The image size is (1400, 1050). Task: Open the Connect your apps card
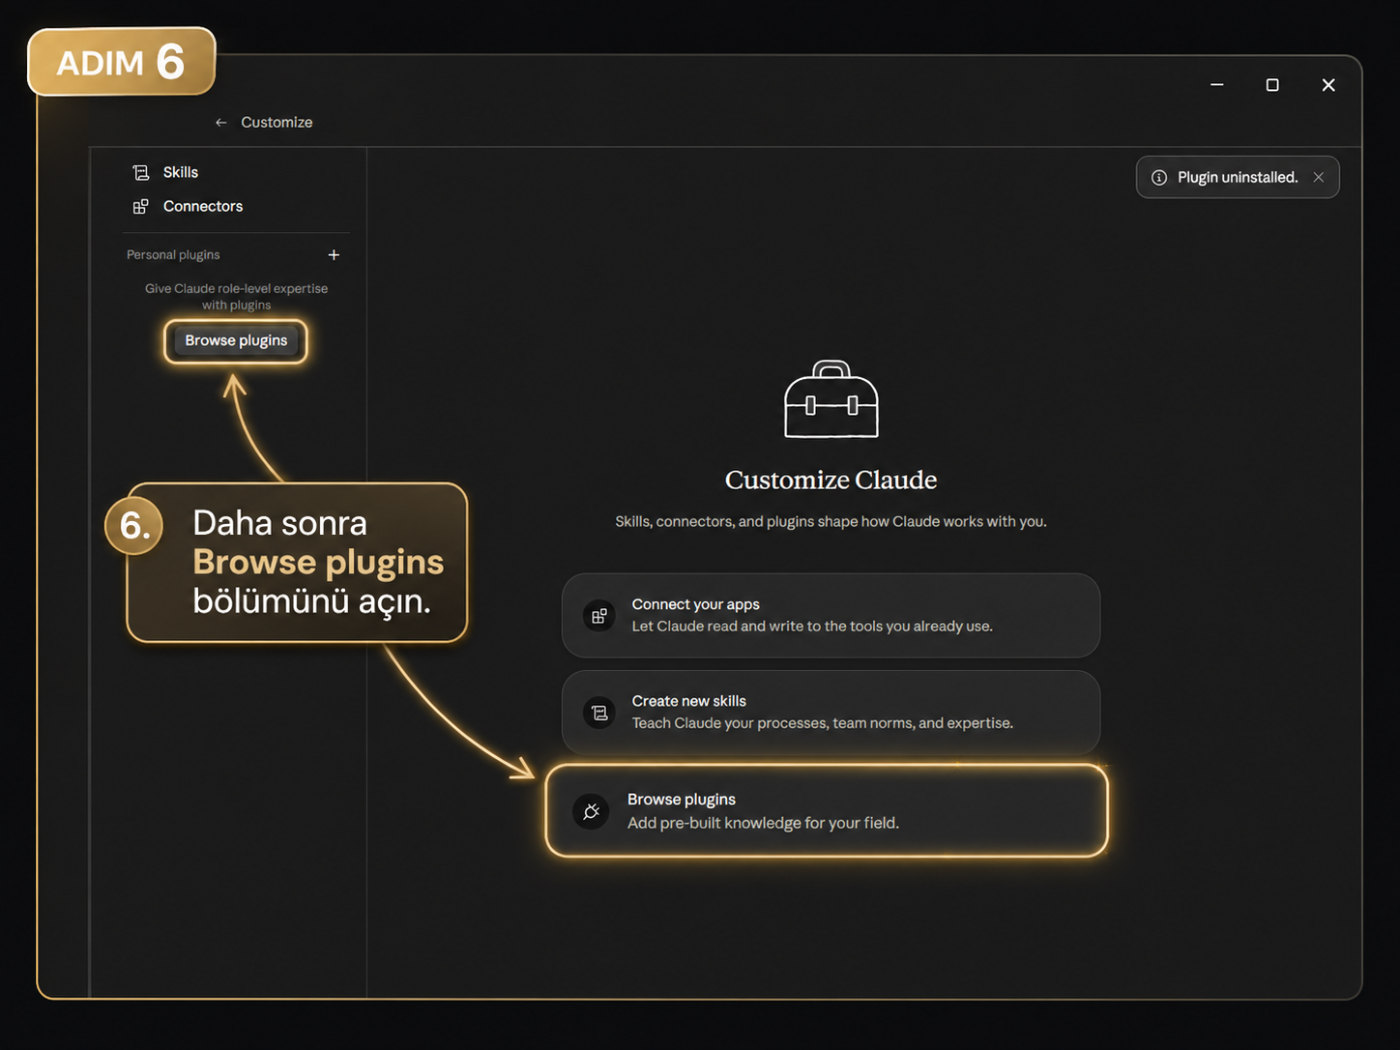(x=831, y=615)
